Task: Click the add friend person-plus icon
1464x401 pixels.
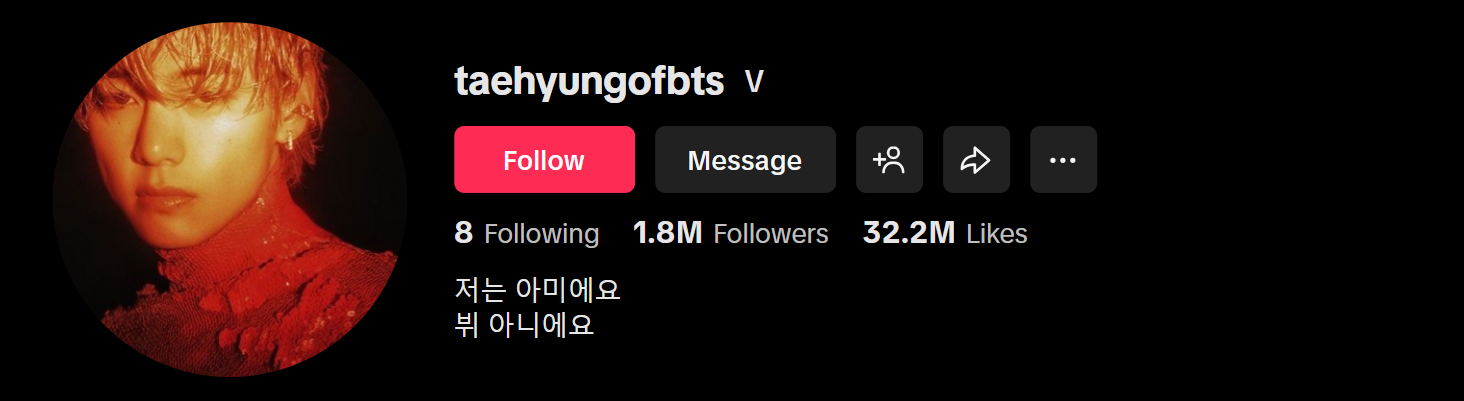Action: [x=889, y=160]
